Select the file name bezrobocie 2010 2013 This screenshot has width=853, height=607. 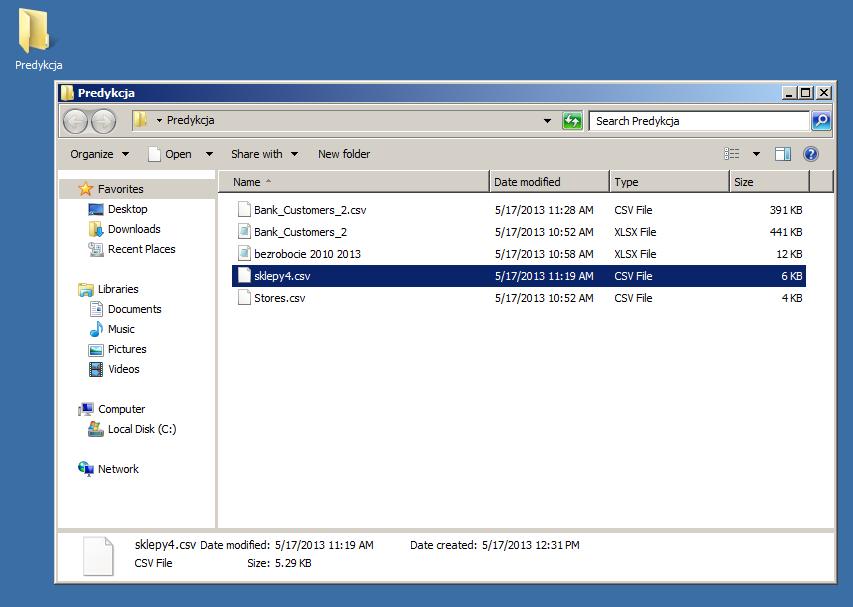pos(307,254)
